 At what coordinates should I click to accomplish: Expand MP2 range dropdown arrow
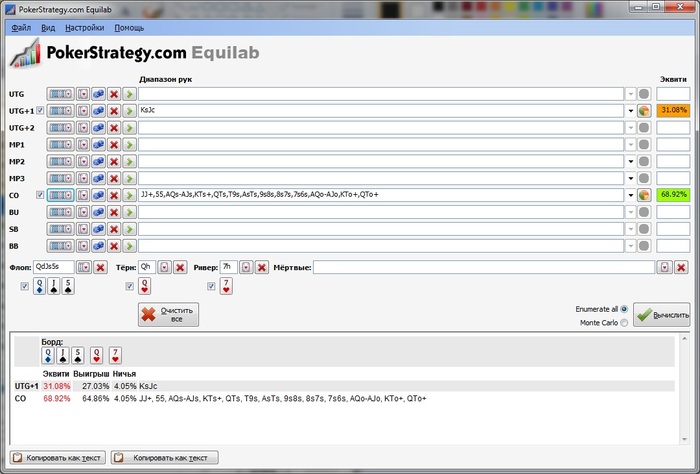tap(630, 162)
